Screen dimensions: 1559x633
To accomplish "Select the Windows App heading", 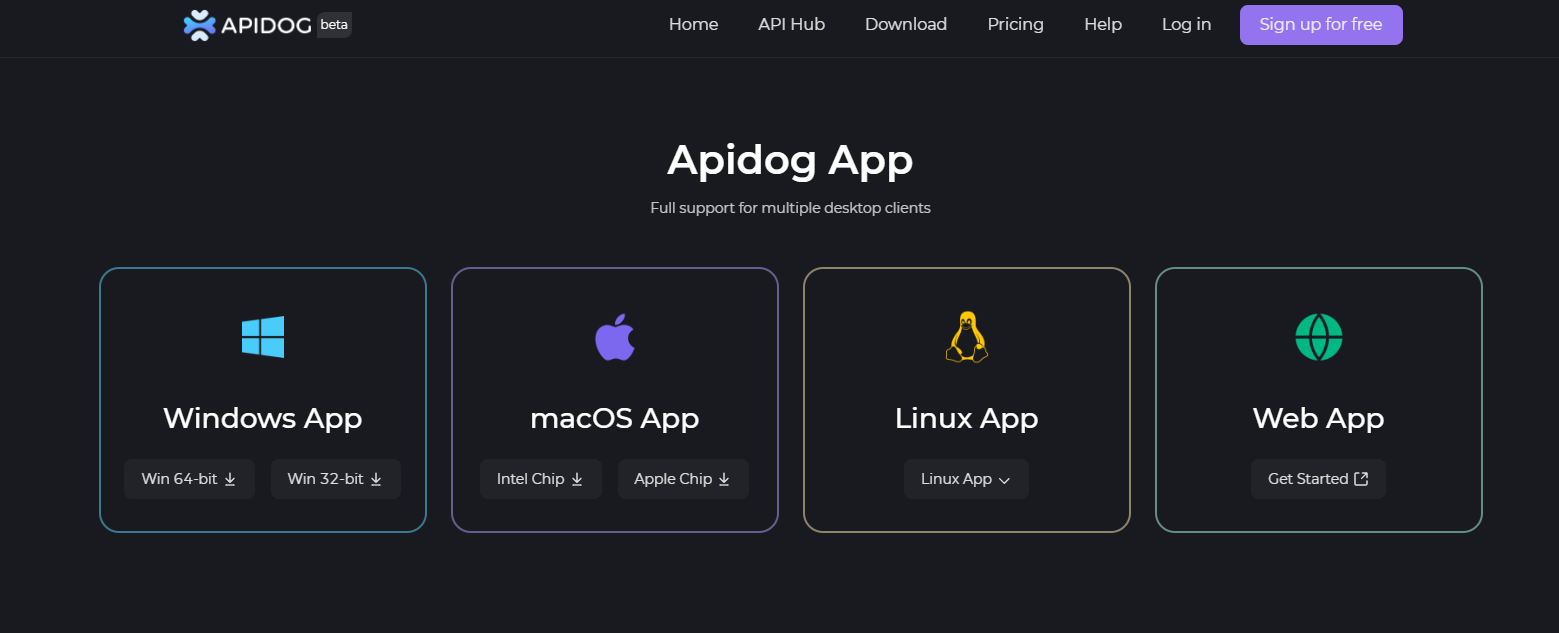I will point(263,418).
